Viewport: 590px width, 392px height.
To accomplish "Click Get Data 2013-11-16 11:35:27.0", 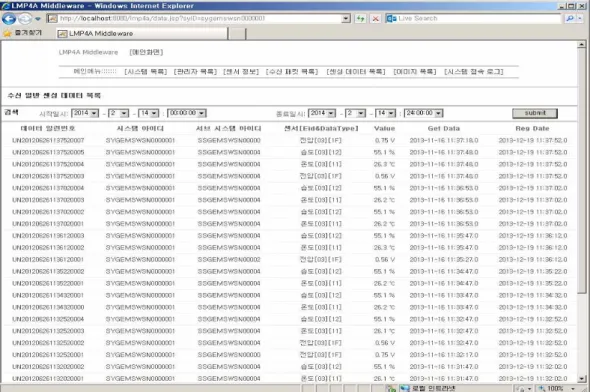I will [x=444, y=260].
